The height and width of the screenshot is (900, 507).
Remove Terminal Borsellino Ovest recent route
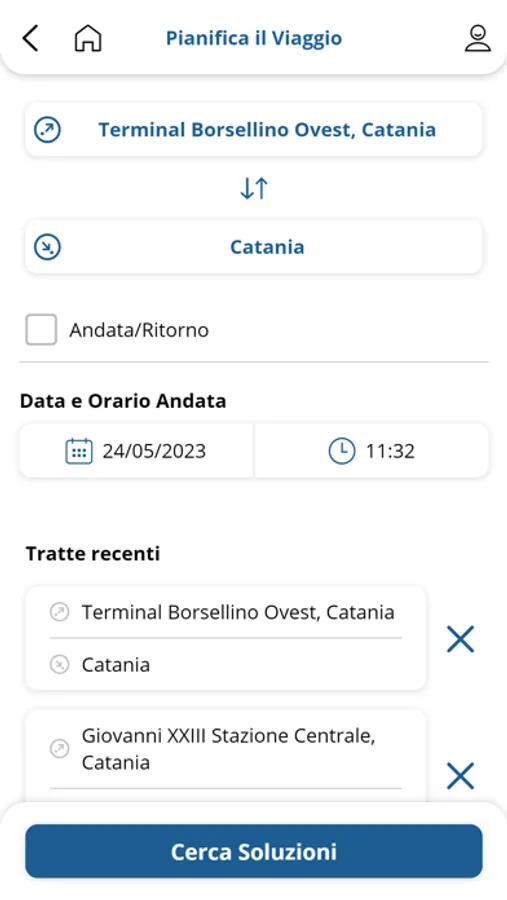pyautogui.click(x=460, y=639)
